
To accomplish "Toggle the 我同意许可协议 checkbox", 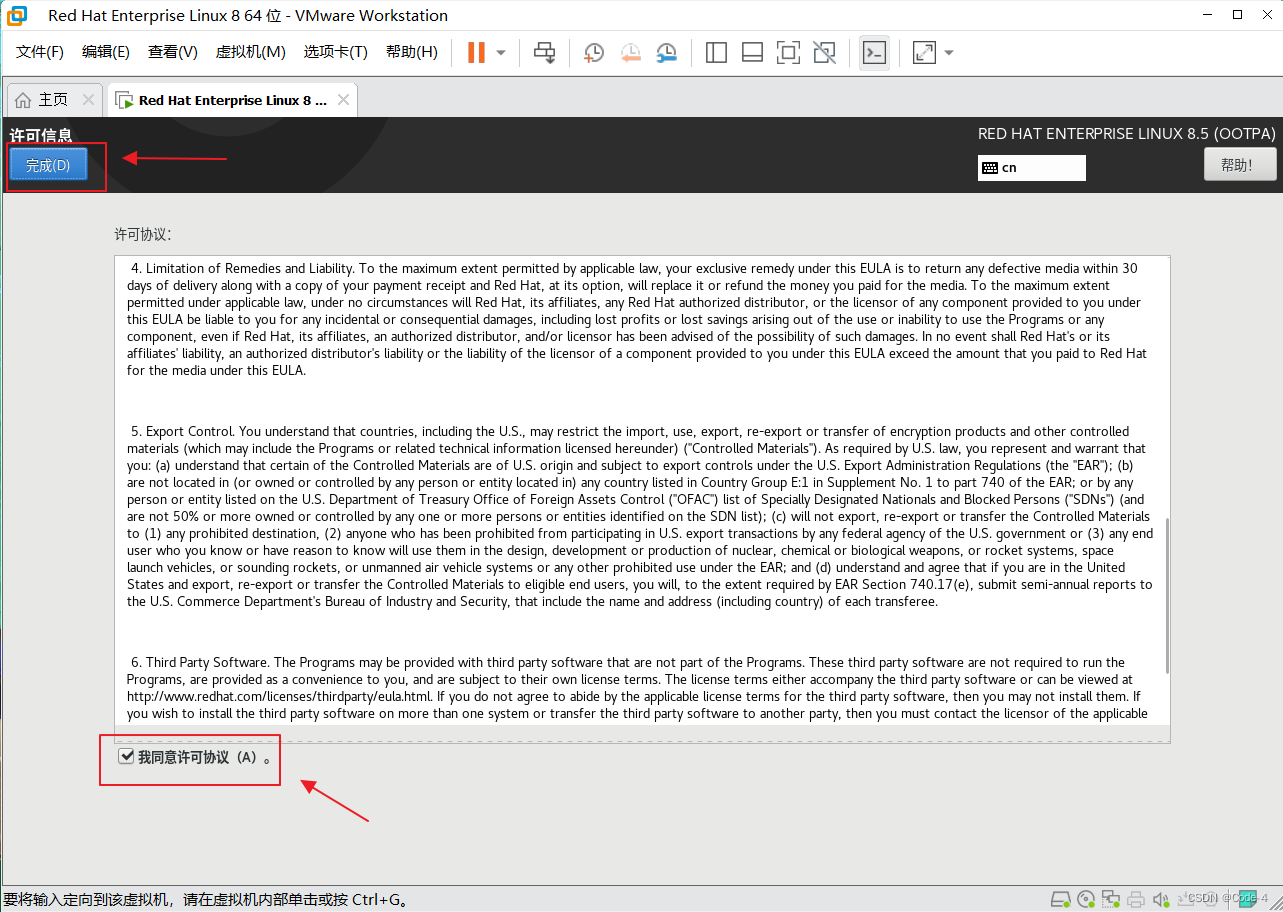I will pyautogui.click(x=126, y=756).
